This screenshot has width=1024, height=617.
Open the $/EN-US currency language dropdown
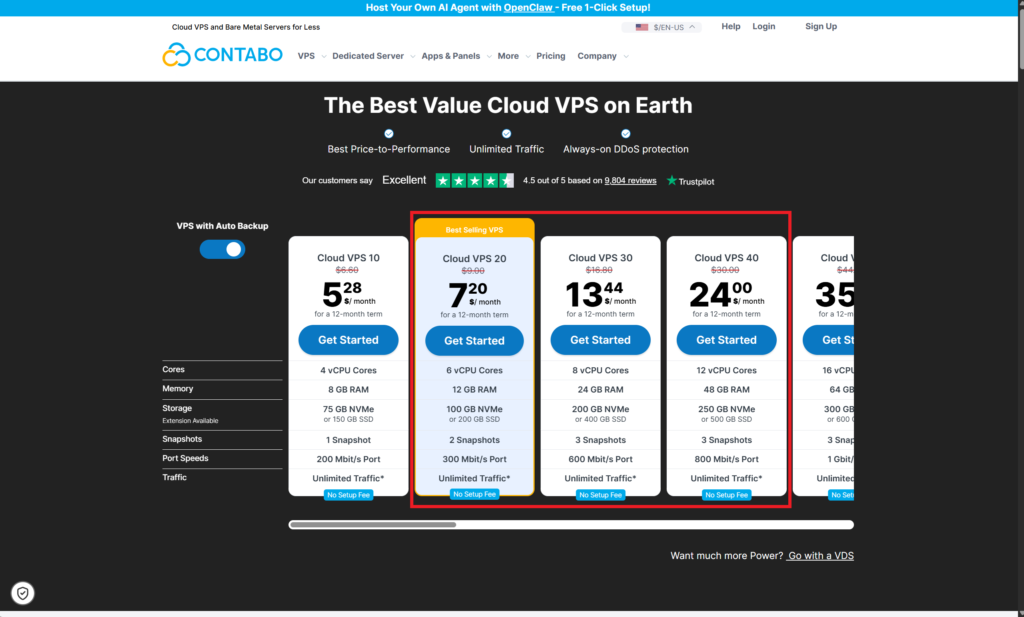662,27
